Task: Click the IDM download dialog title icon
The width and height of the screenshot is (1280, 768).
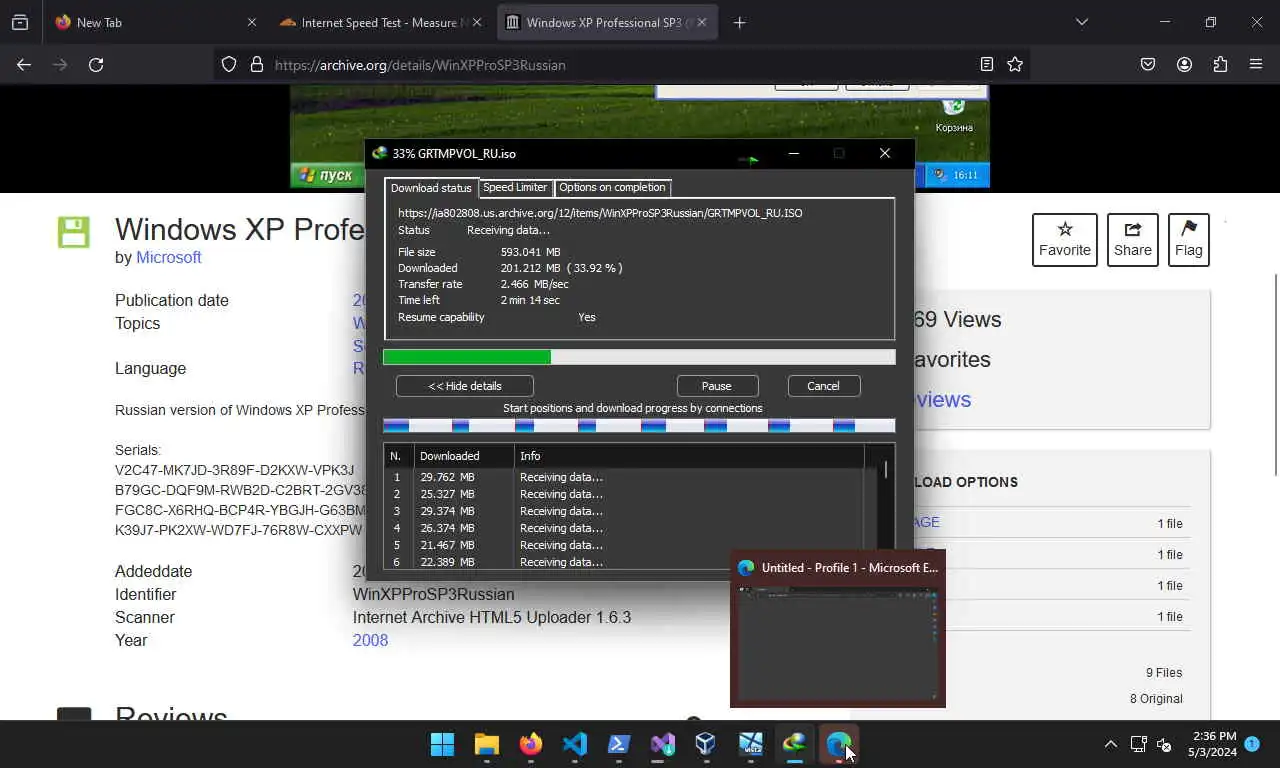Action: click(379, 153)
